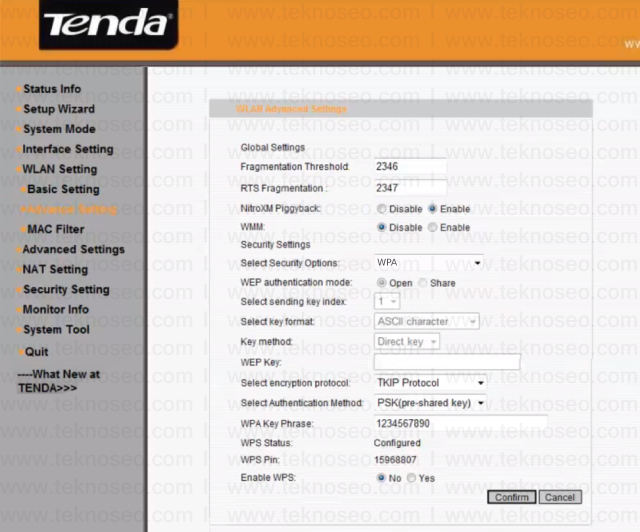Viewport: 640px width, 532px height.
Task: Click the WEP Key field
Action: (447, 362)
